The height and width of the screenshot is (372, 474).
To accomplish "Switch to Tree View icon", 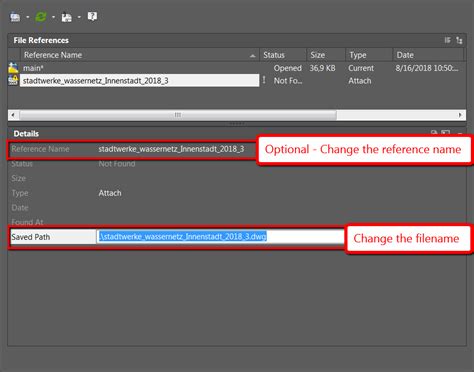I will click(459, 40).
